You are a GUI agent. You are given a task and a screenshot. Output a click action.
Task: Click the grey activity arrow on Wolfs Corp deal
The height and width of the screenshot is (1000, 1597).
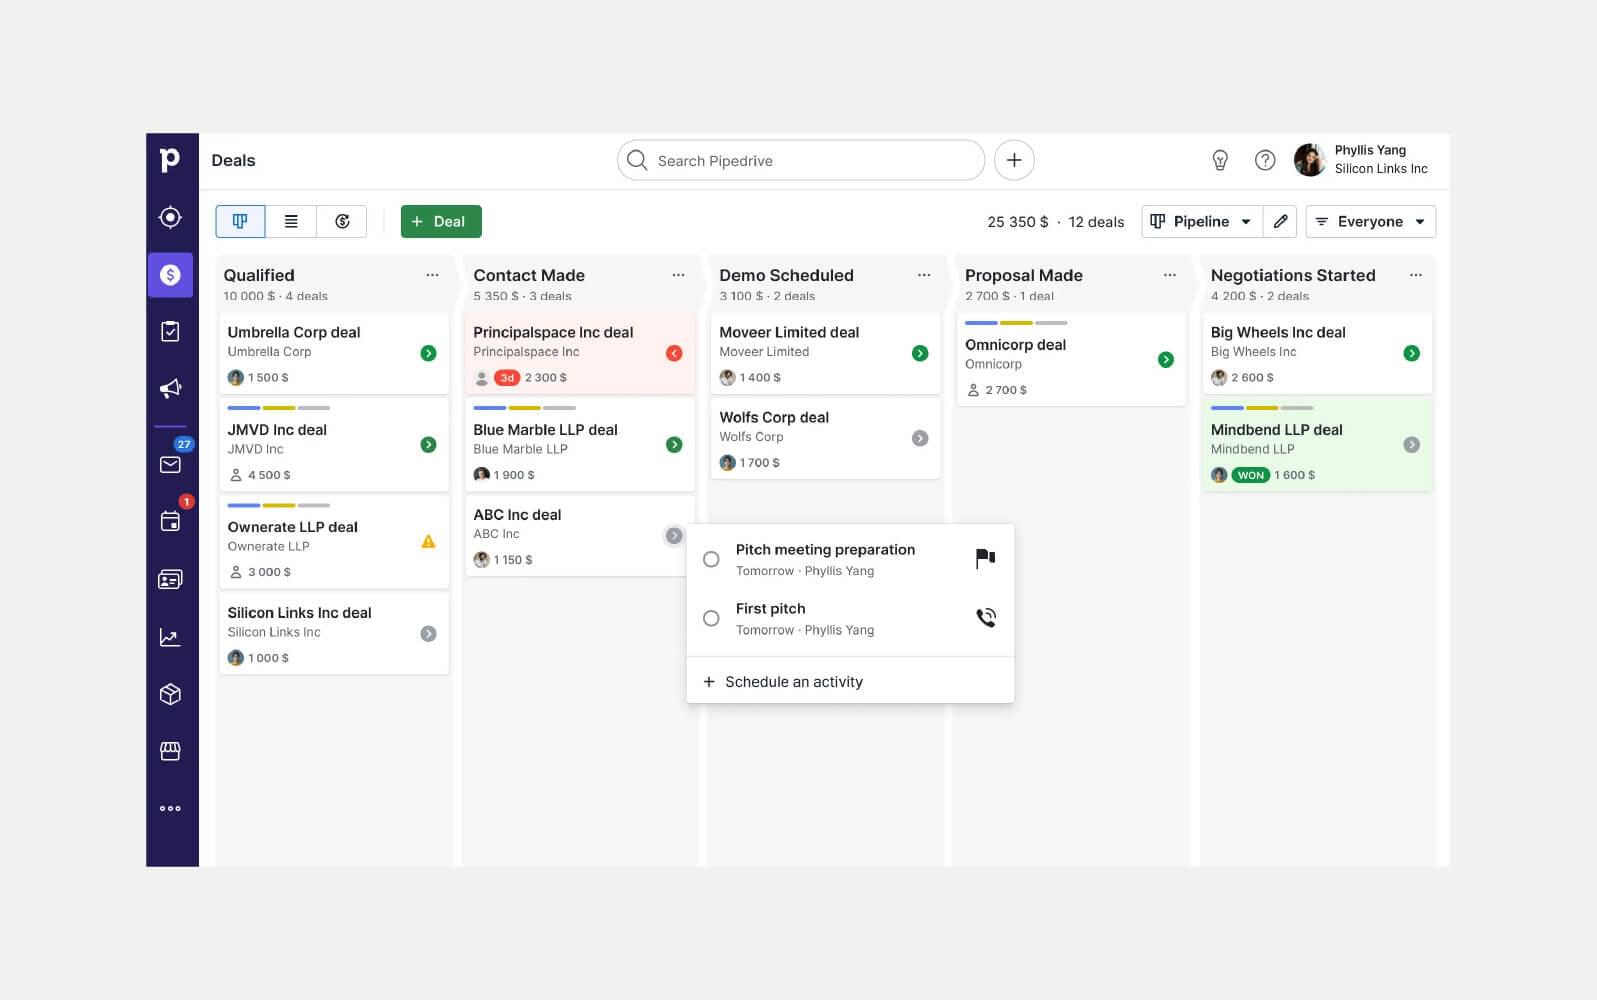(x=920, y=438)
